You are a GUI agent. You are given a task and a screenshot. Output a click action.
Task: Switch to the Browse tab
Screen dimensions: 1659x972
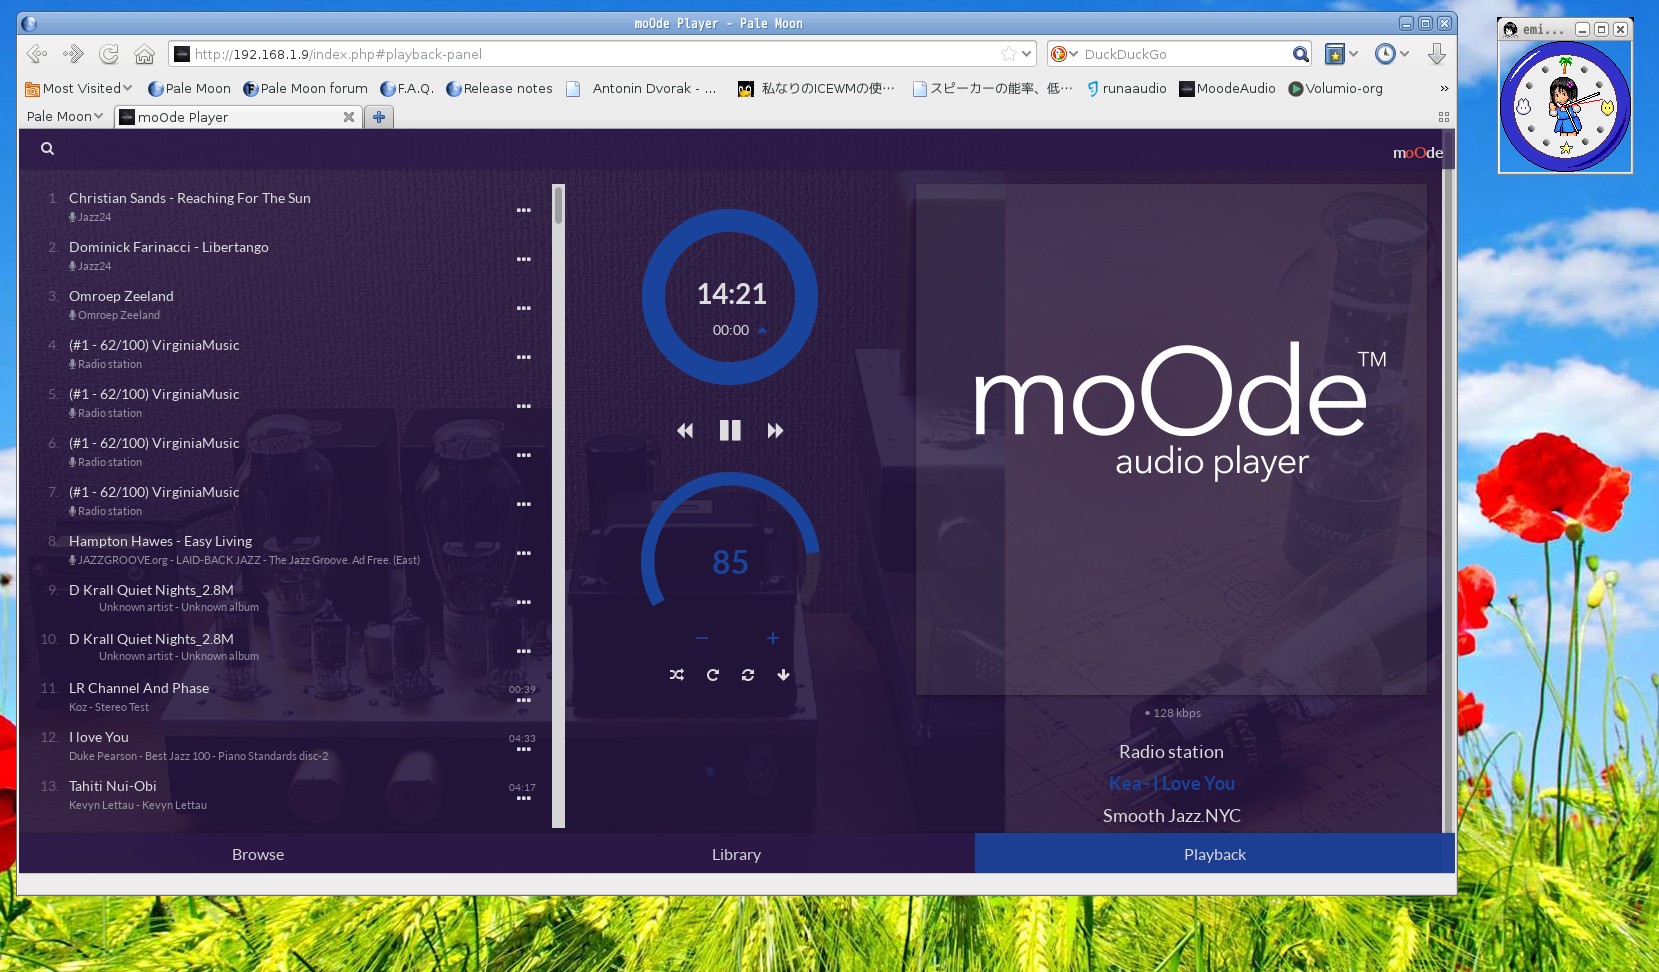tap(258, 854)
